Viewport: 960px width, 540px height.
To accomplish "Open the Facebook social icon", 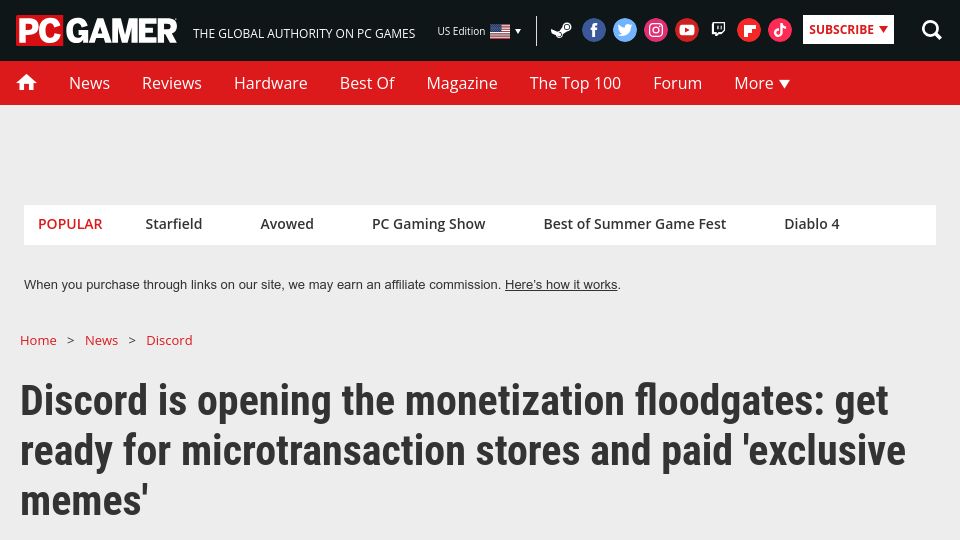I will click(x=593, y=30).
